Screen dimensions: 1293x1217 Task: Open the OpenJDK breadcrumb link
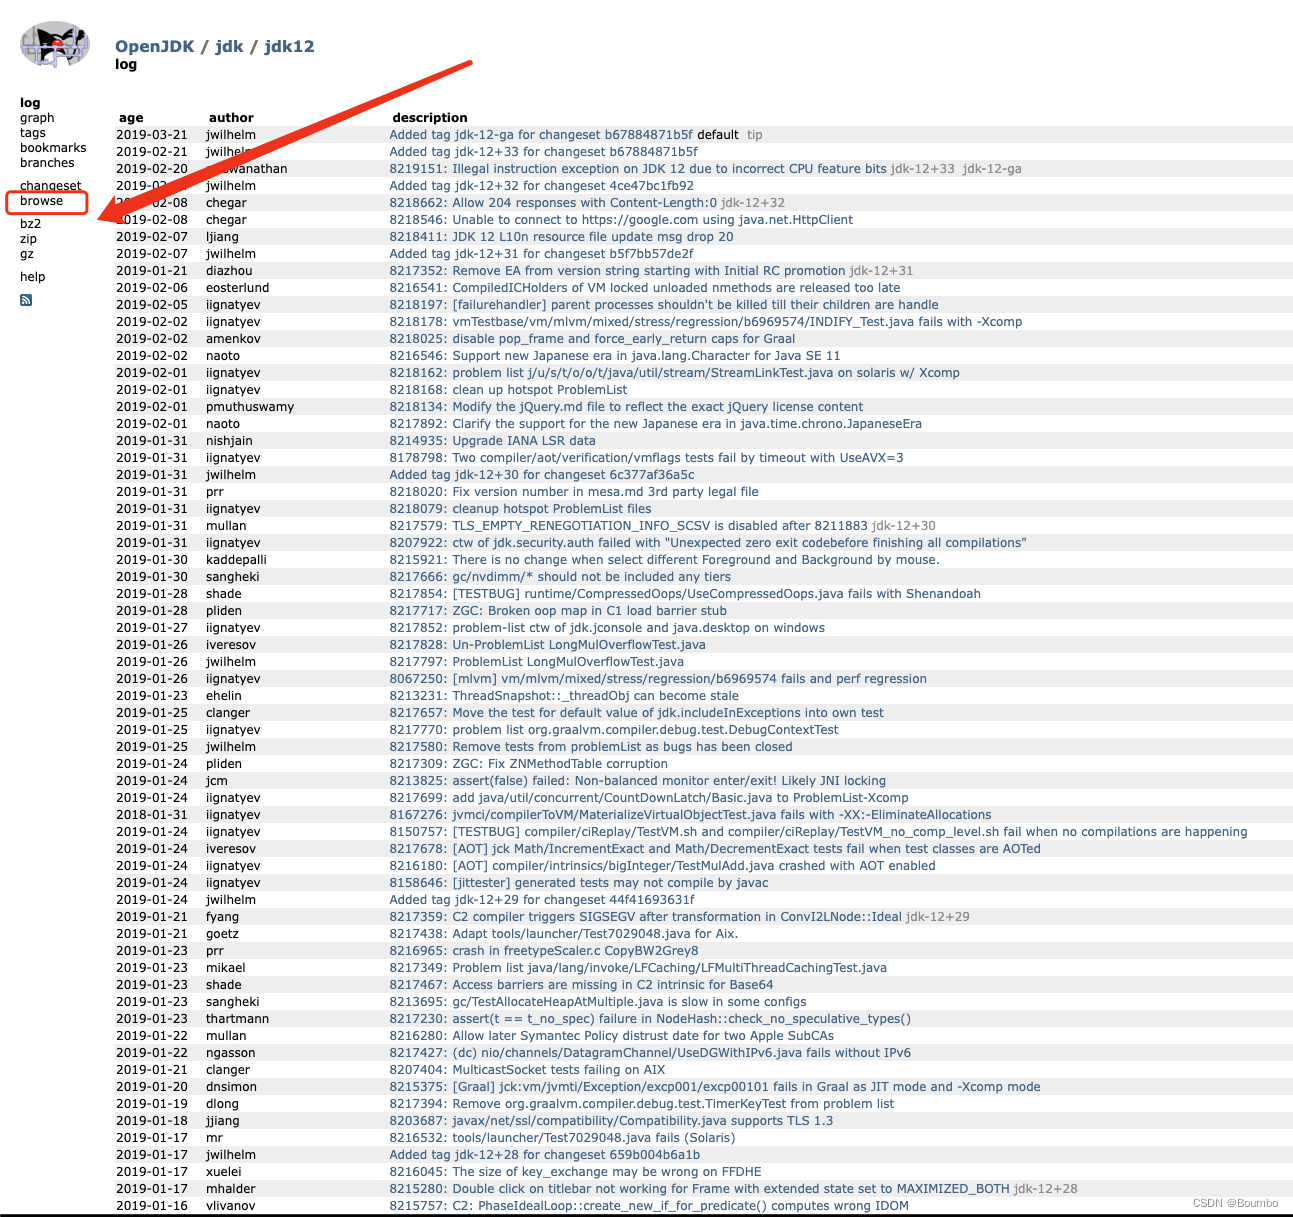[x=155, y=46]
